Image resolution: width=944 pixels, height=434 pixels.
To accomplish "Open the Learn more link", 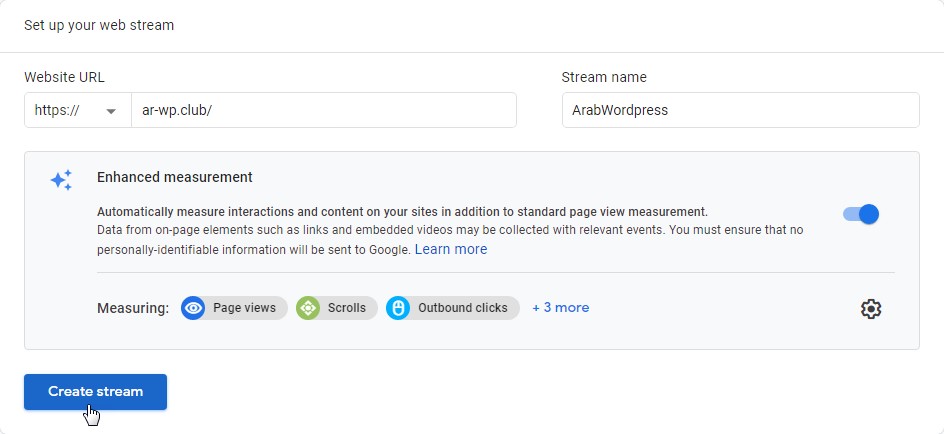I will 451,249.
